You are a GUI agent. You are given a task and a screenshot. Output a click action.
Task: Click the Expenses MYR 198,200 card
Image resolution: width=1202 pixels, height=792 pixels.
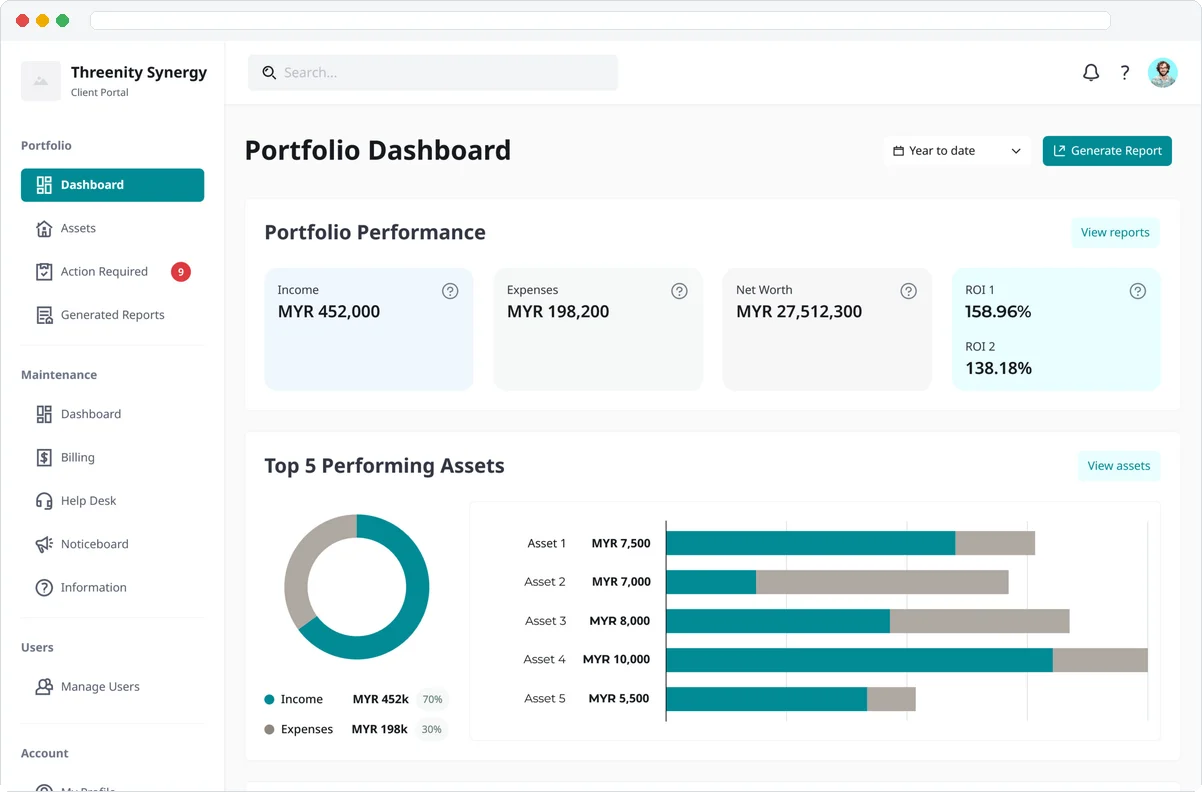point(598,329)
